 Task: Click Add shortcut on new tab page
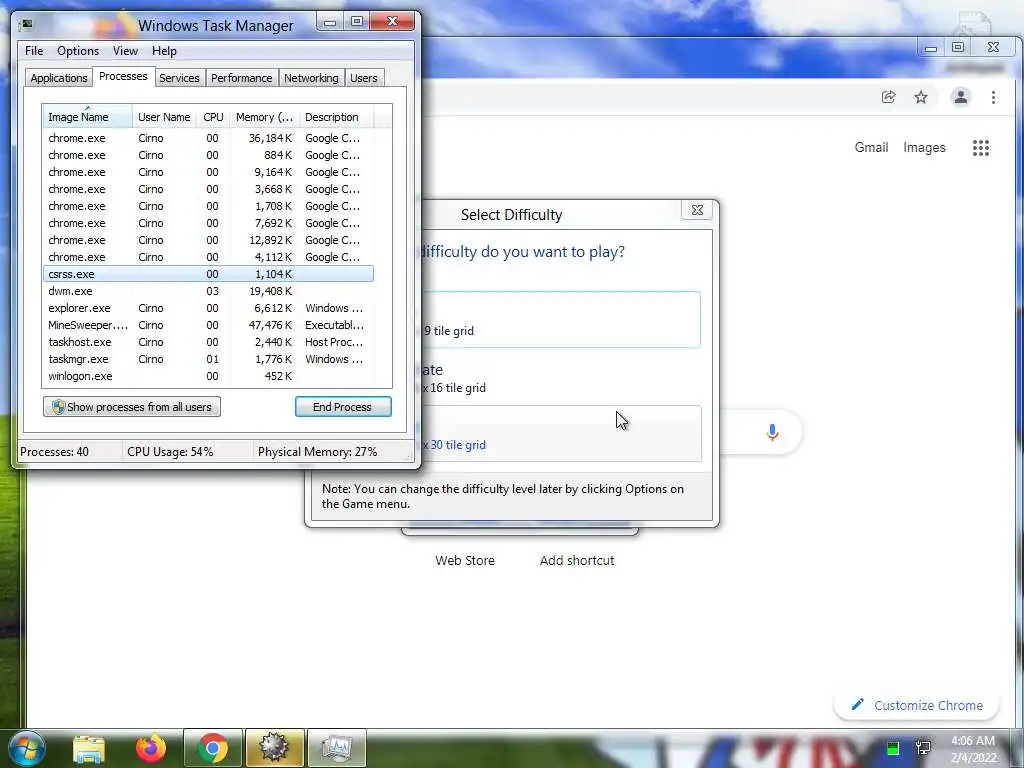(x=577, y=560)
